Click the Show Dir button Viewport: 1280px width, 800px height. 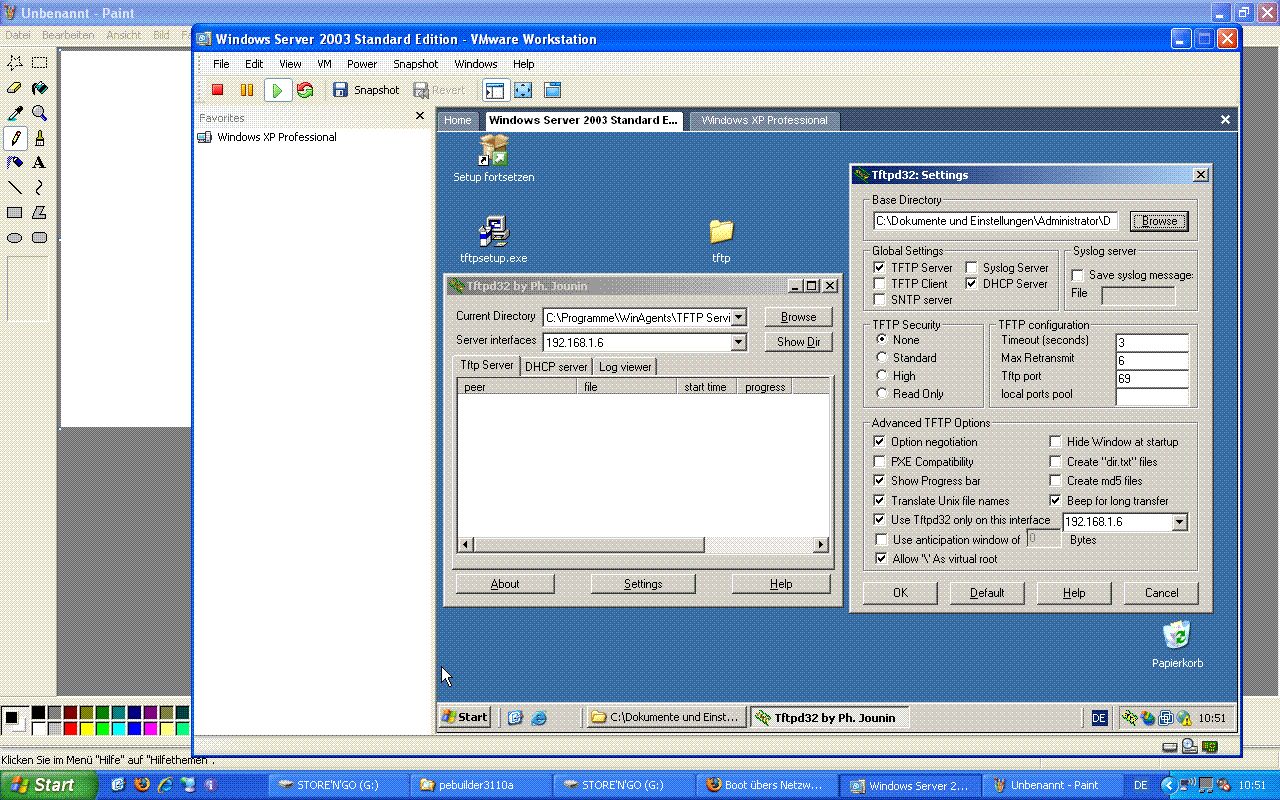[798, 342]
